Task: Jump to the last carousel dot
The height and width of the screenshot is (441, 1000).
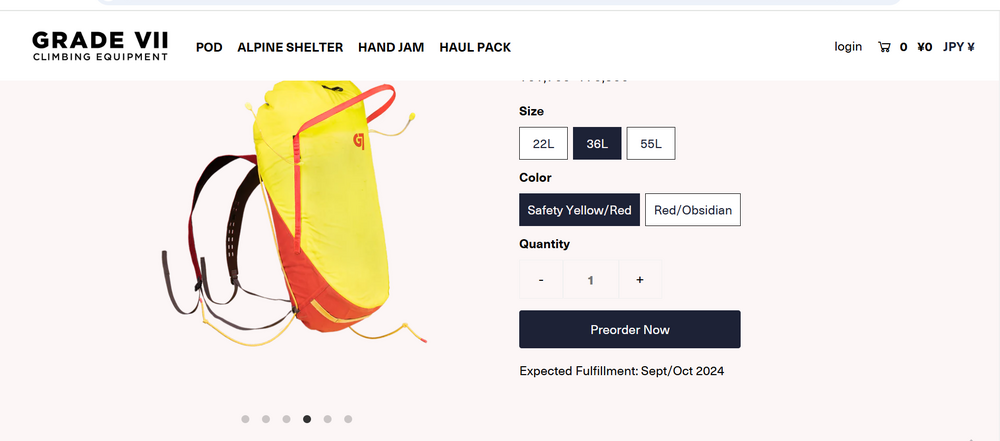Action: pyautogui.click(x=348, y=419)
